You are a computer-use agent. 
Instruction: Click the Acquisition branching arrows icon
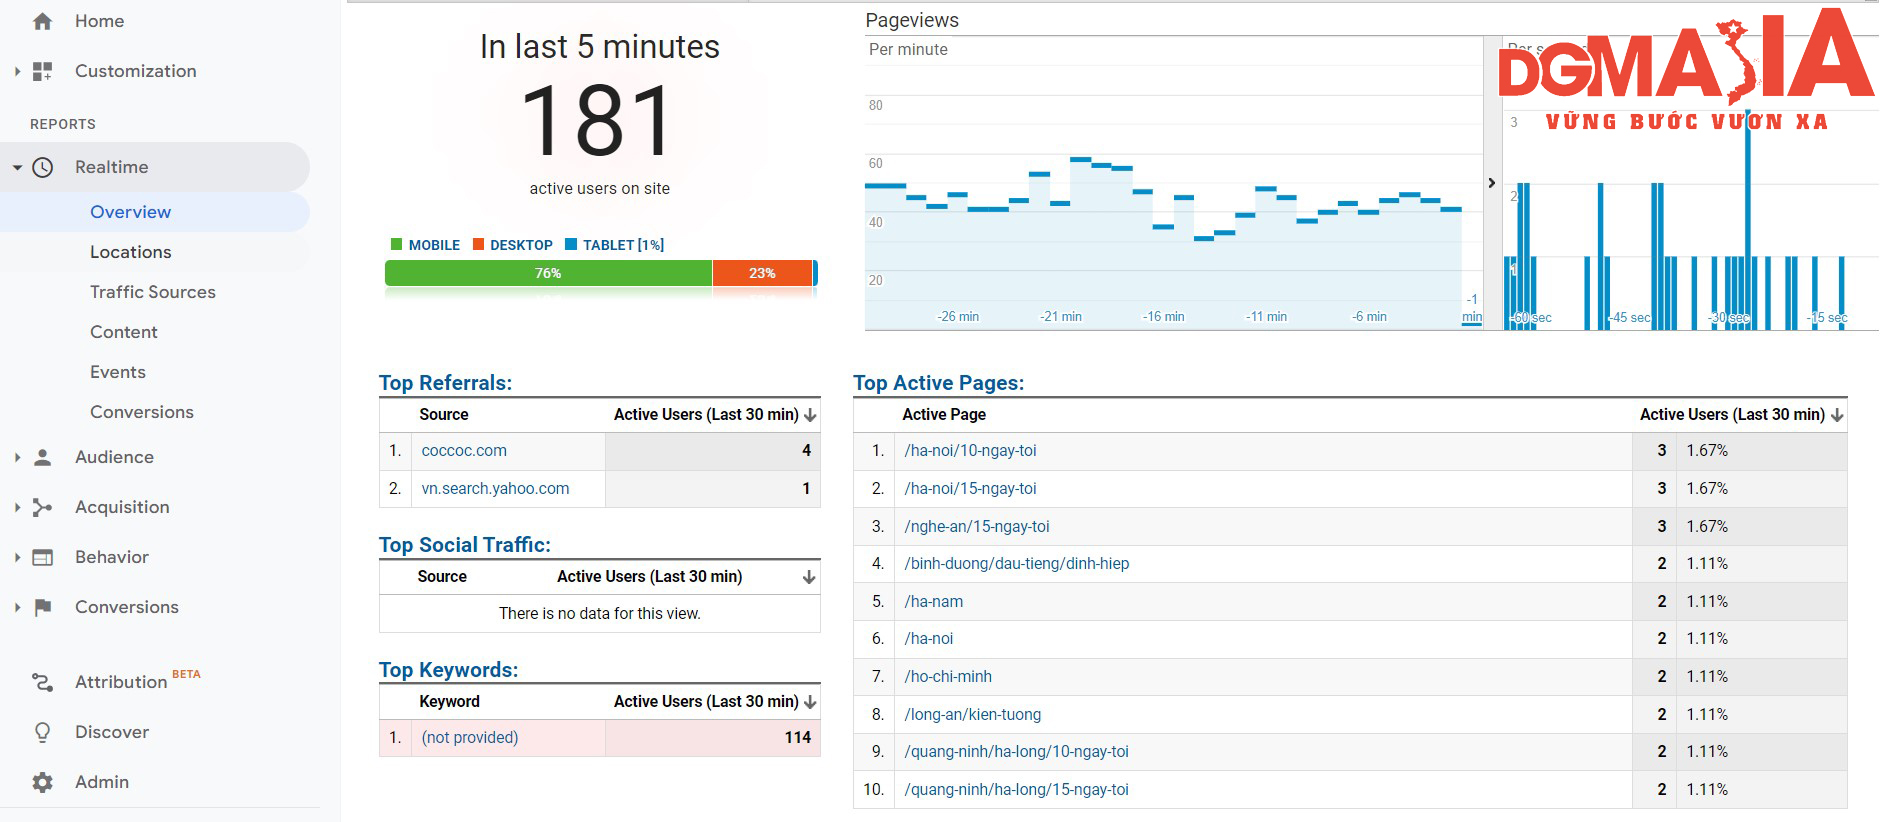point(42,507)
